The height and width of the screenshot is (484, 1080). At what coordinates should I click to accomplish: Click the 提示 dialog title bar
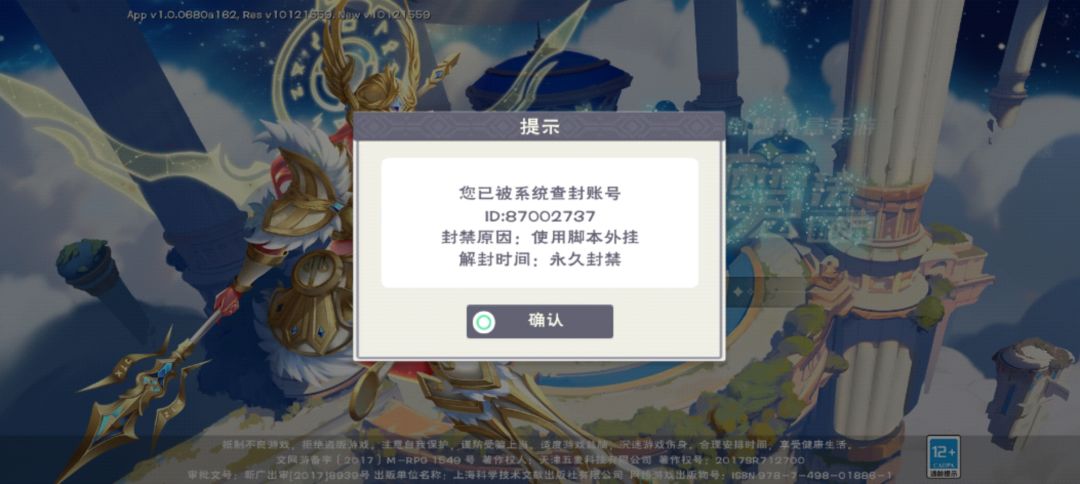[539, 127]
